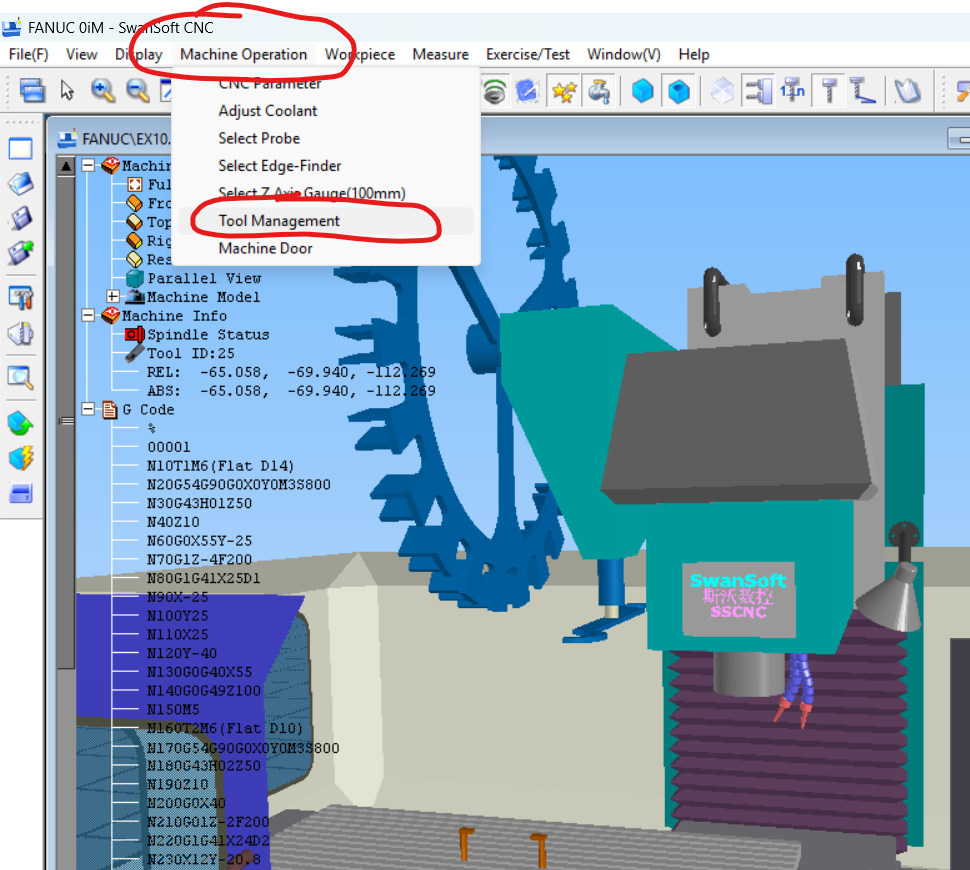Toggle the faded transparent cube toolbar icon
Image resolution: width=970 pixels, height=870 pixels.
click(721, 91)
